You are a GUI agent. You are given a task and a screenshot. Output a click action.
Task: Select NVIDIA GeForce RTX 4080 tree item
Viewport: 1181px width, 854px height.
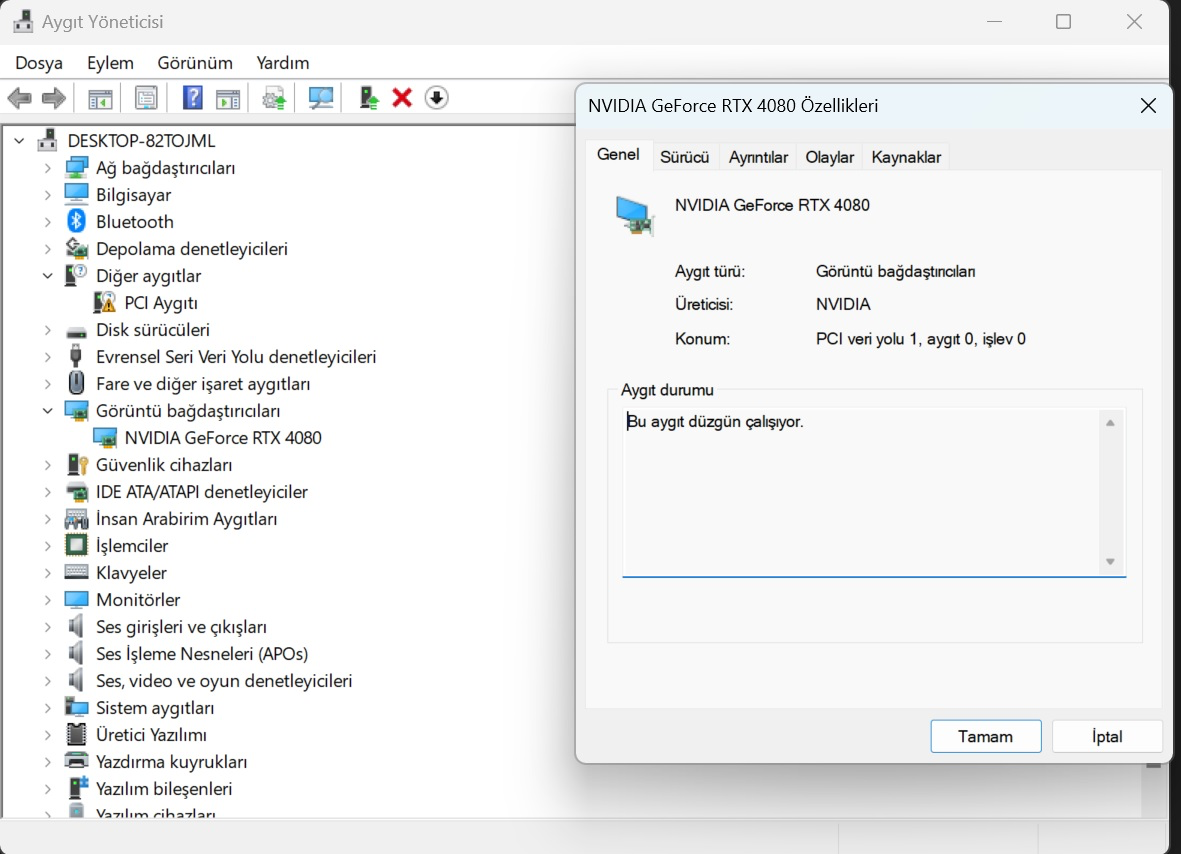coord(223,438)
